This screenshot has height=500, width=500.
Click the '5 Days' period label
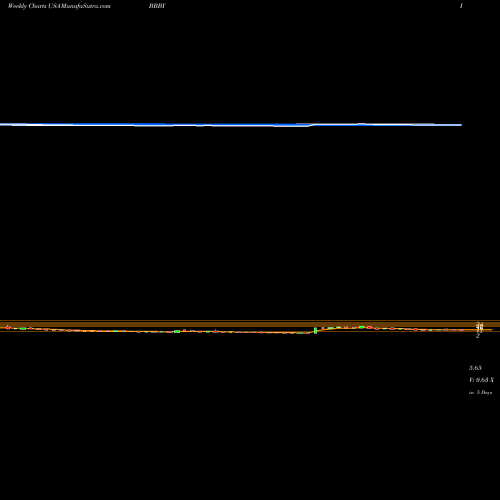[x=484, y=392]
